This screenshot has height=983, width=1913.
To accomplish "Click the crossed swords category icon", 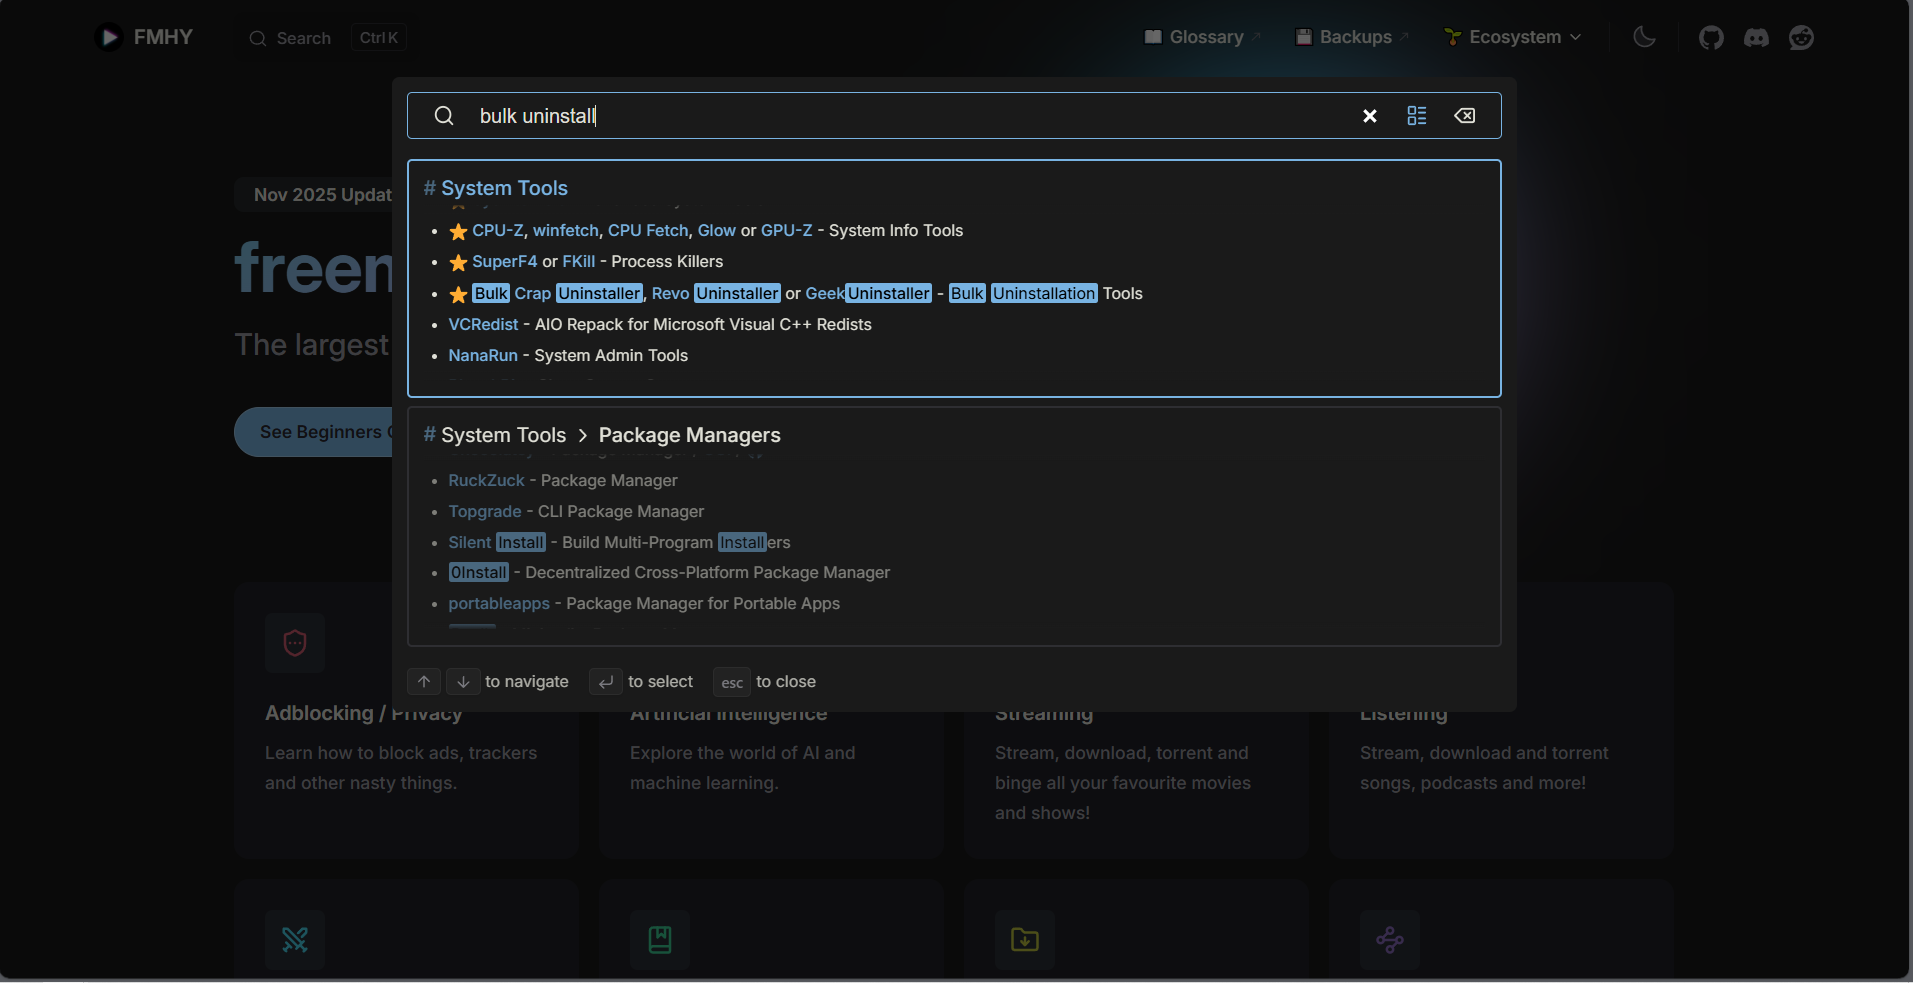I will (x=295, y=939).
